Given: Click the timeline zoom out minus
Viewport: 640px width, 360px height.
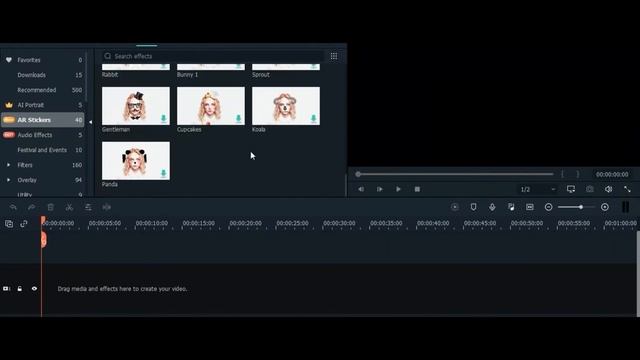Looking at the screenshot, I should tap(549, 207).
